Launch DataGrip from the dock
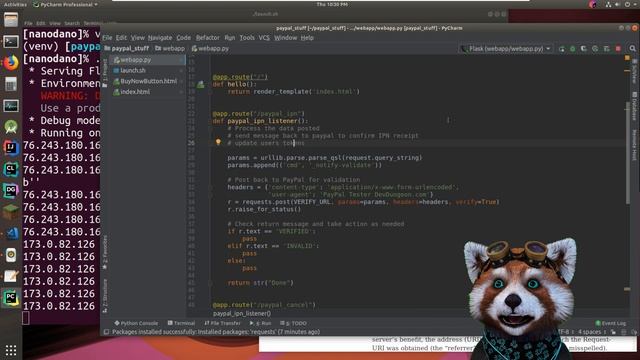The width and height of the screenshot is (640, 360). tap(11, 191)
